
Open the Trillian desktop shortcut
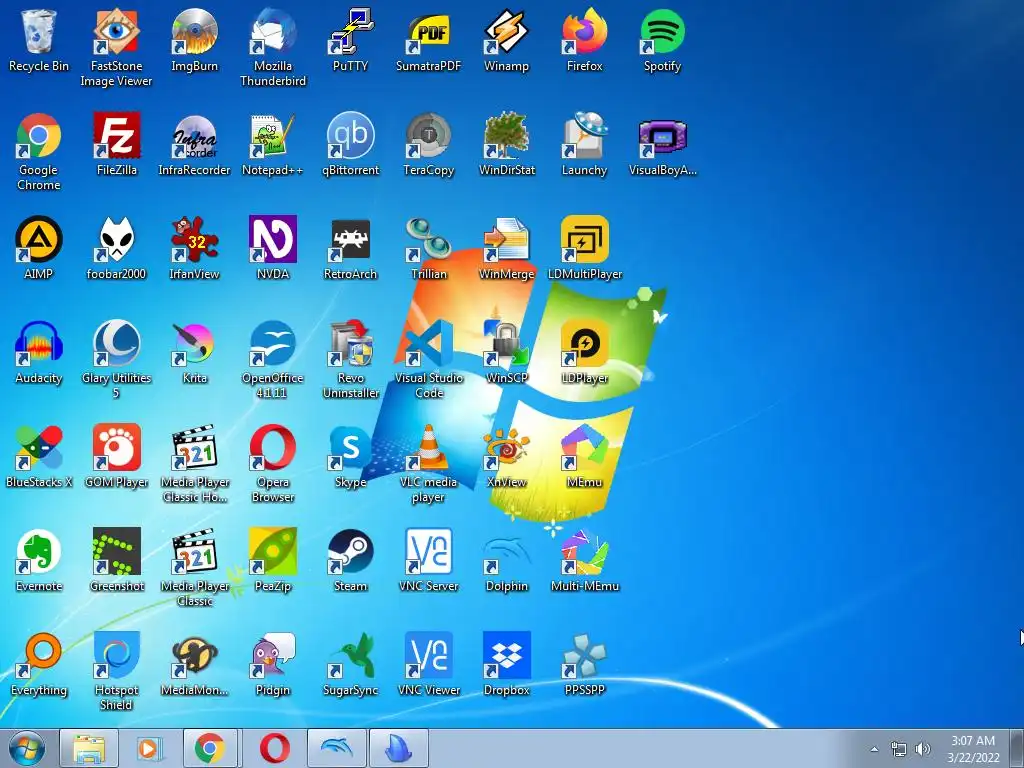point(428,240)
